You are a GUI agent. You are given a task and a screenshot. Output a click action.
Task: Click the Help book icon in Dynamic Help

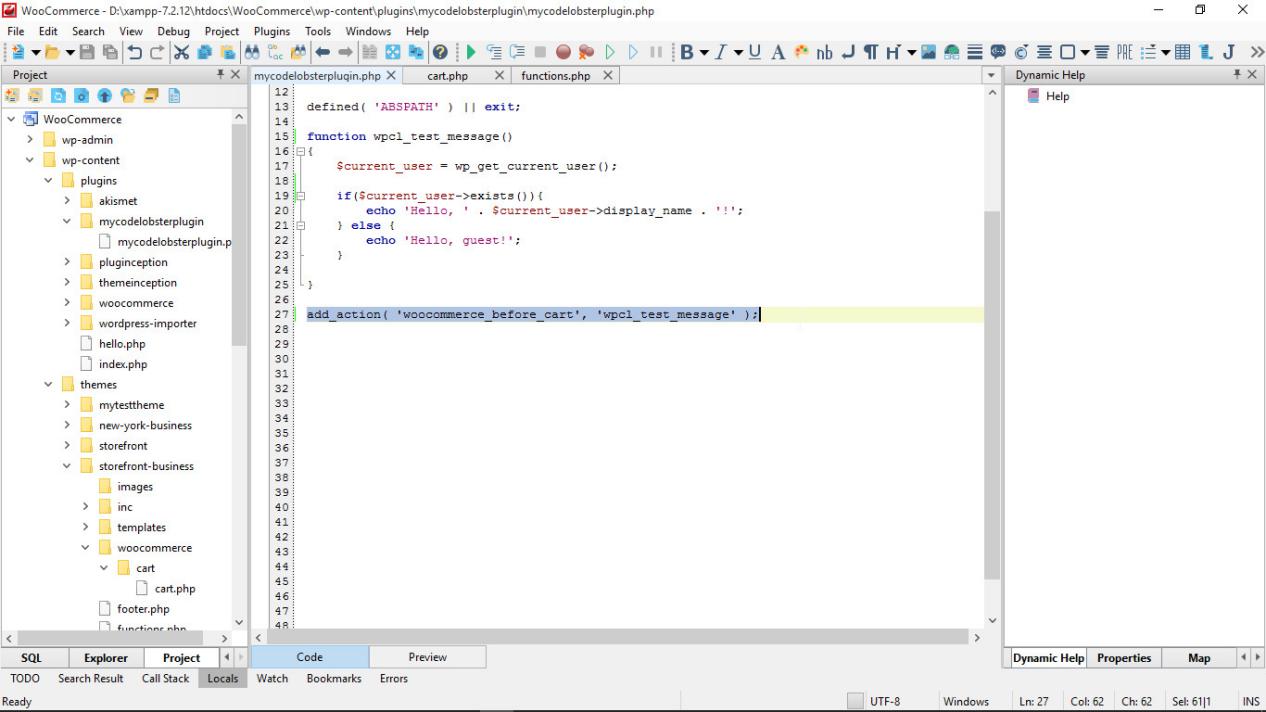point(1034,96)
